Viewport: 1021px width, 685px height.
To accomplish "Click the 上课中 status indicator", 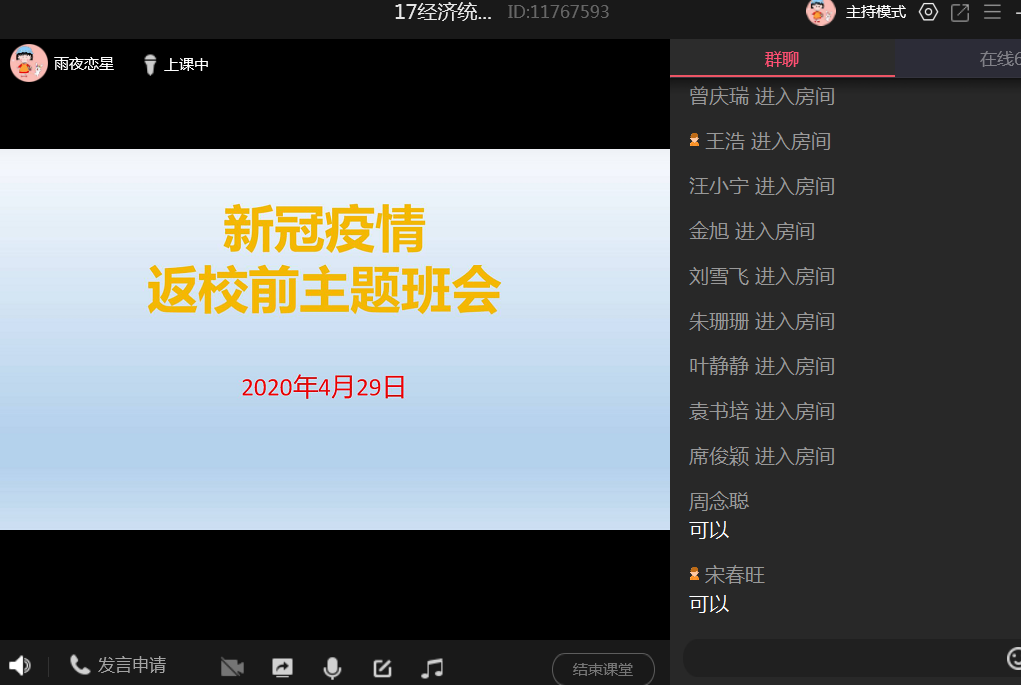I will [176, 65].
